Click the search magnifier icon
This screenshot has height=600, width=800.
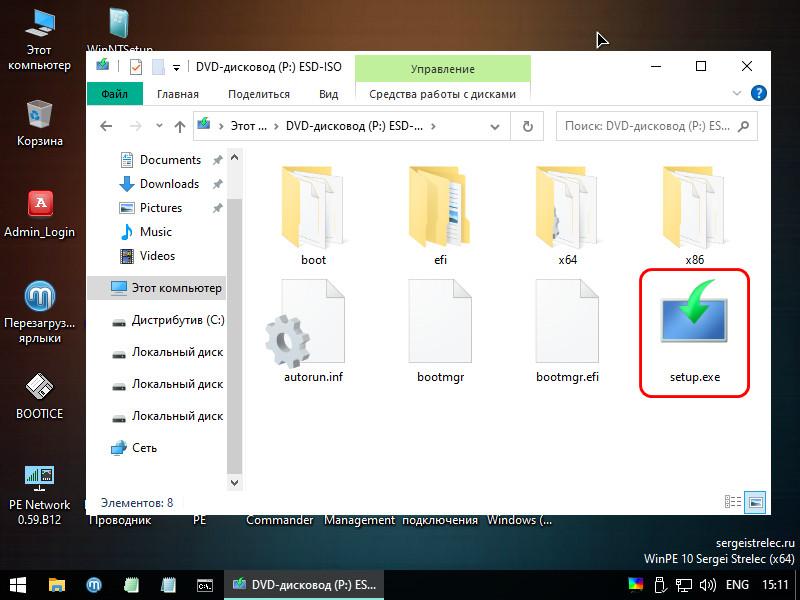tap(743, 126)
